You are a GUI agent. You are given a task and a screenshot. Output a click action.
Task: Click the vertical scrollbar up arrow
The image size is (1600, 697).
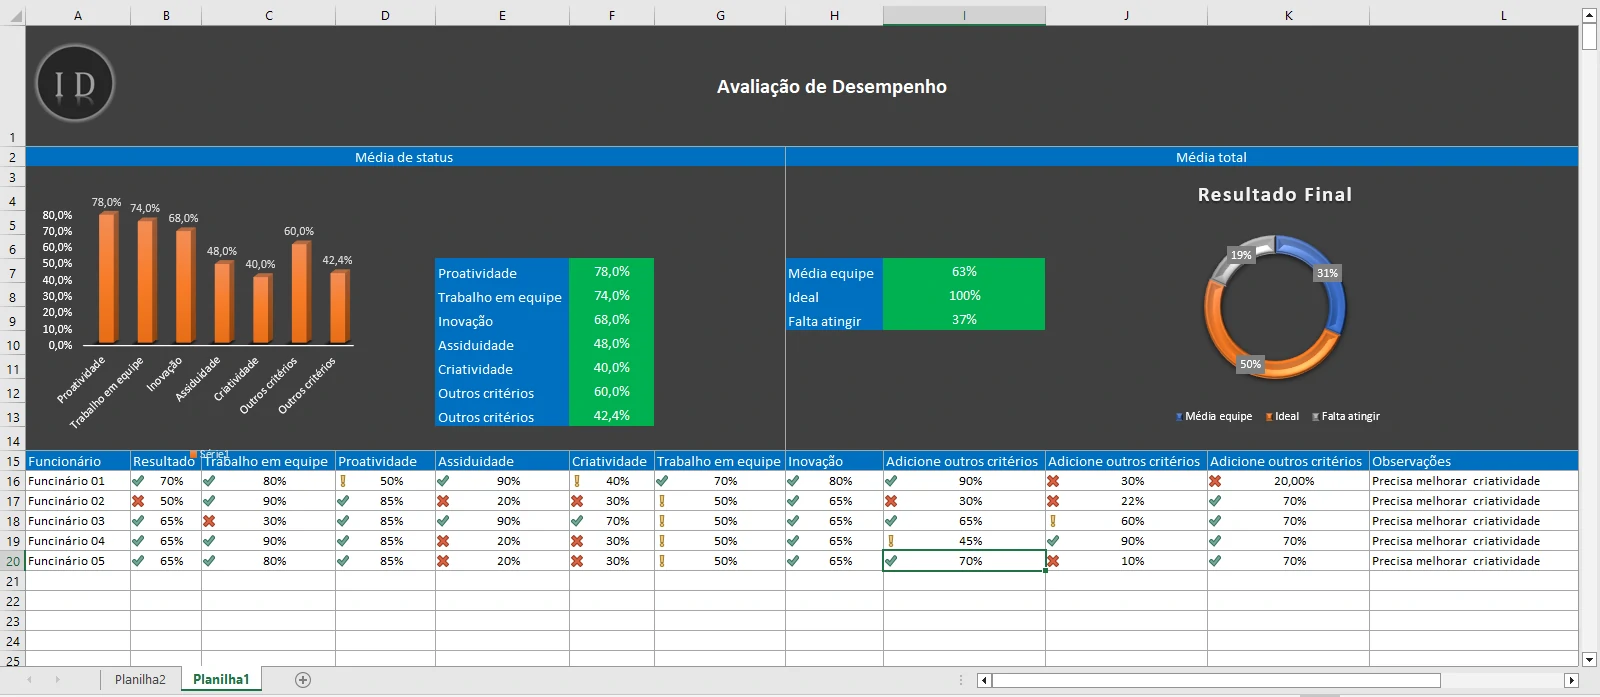[x=1589, y=15]
